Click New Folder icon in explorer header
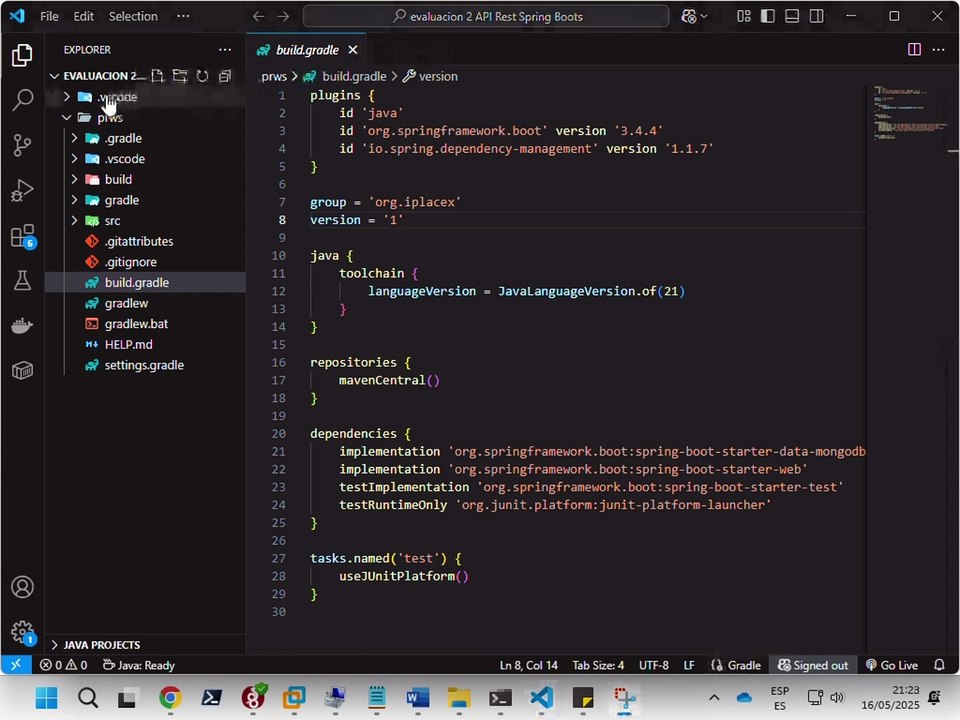This screenshot has width=960, height=720. [180, 76]
